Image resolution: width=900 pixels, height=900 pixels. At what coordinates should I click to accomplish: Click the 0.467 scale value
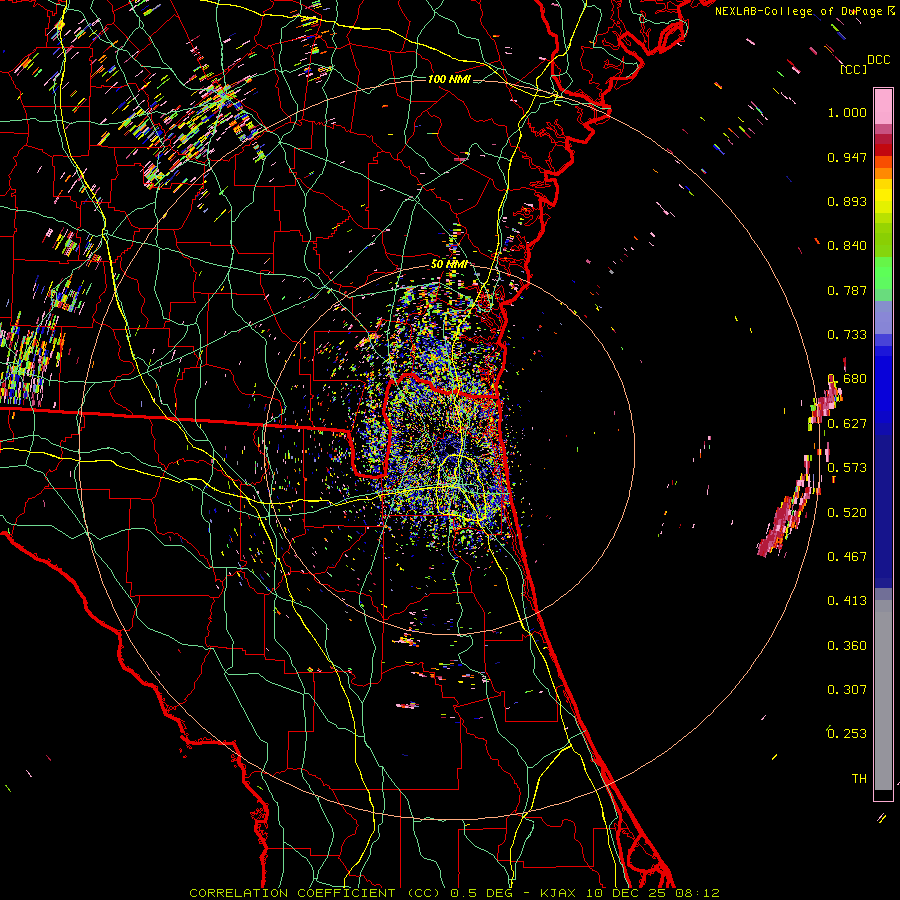point(847,557)
